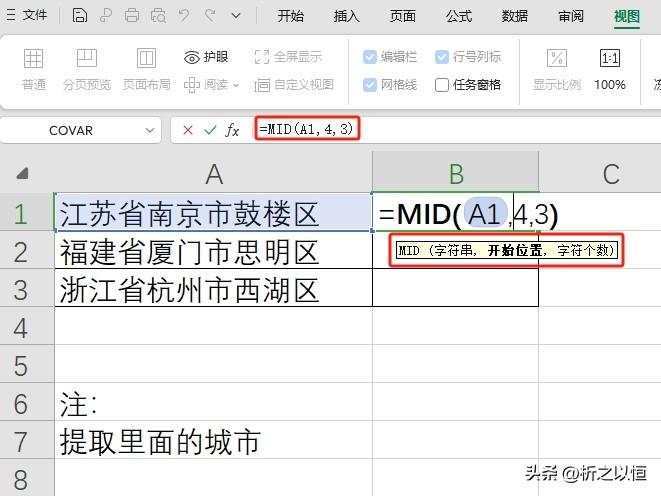Select column A header

click(214, 174)
